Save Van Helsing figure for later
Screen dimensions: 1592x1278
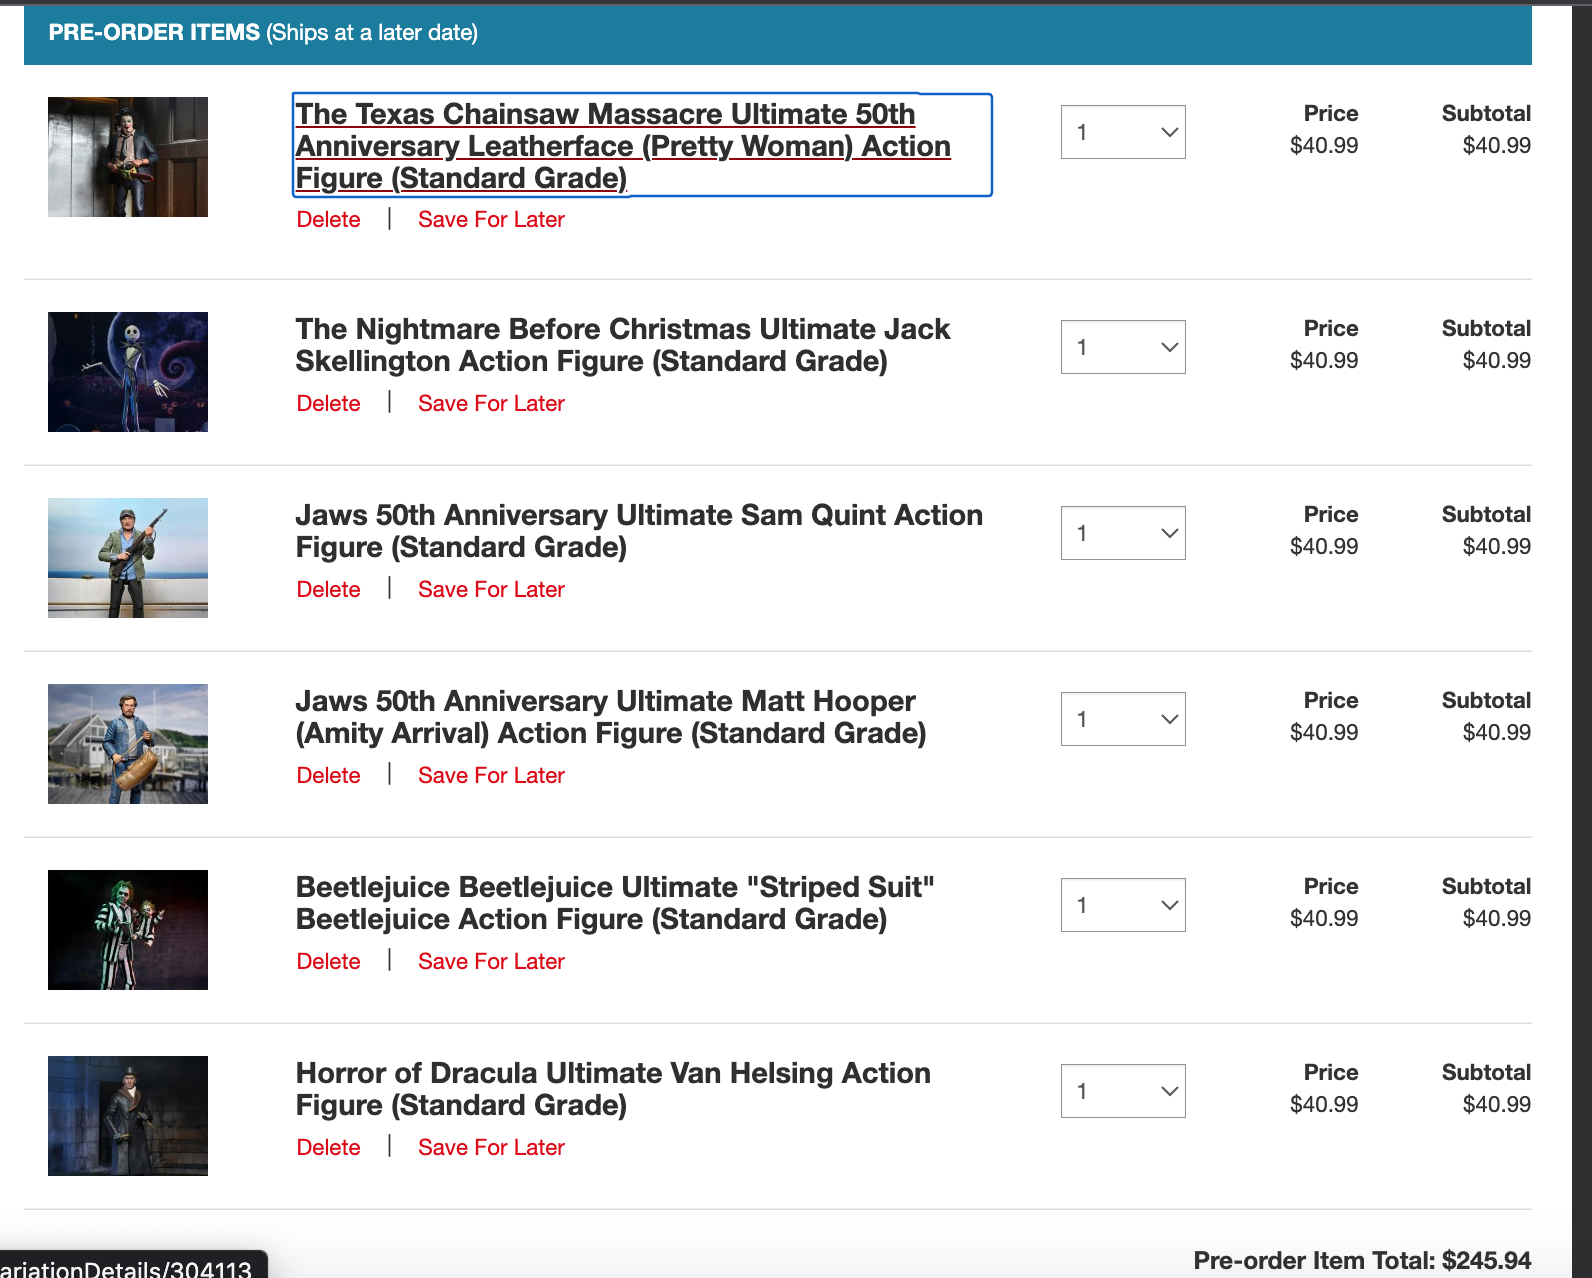491,1148
